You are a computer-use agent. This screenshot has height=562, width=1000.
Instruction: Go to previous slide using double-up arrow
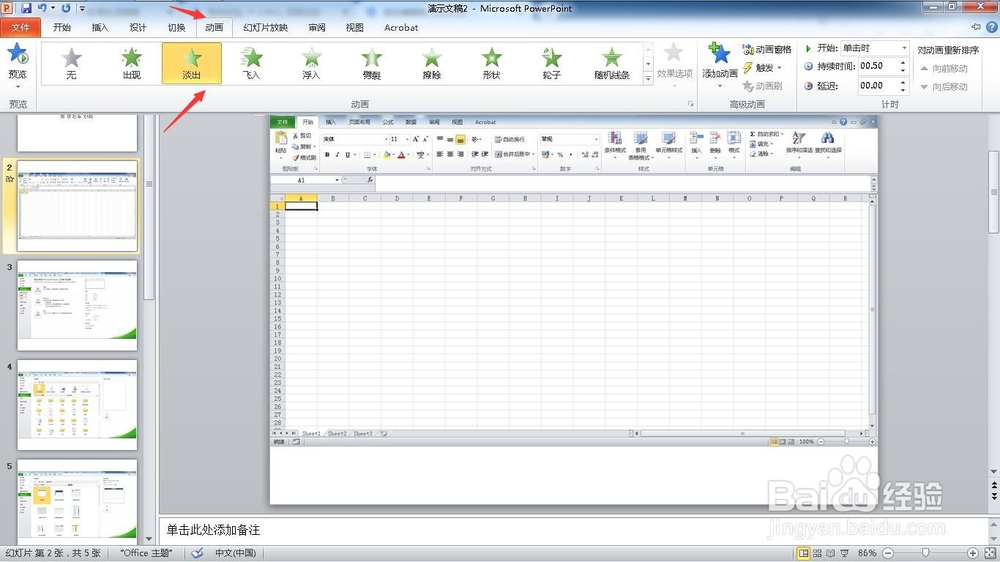(x=994, y=486)
